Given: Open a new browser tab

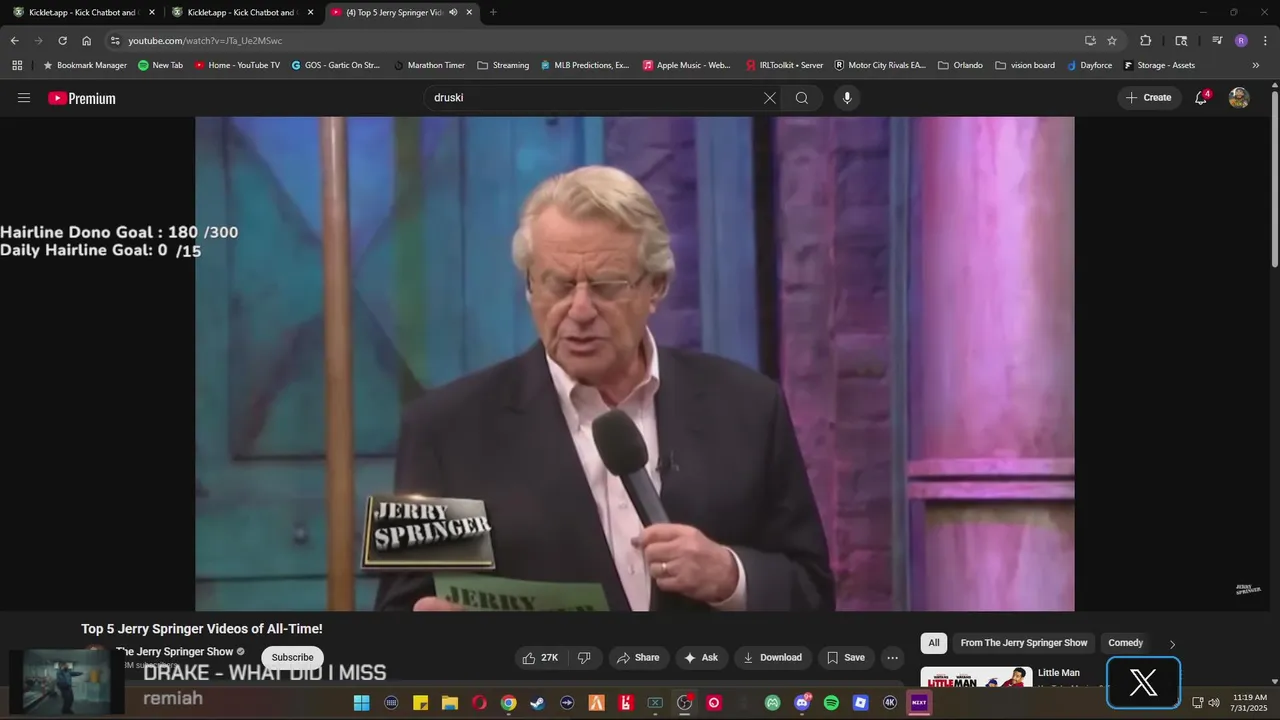Looking at the screenshot, I should tap(493, 12).
